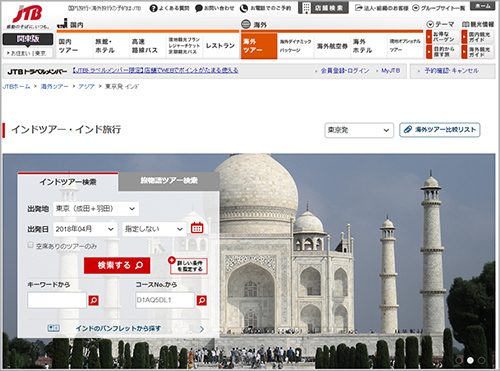
Task: Select third carousel slide dot
Action: 481,360
